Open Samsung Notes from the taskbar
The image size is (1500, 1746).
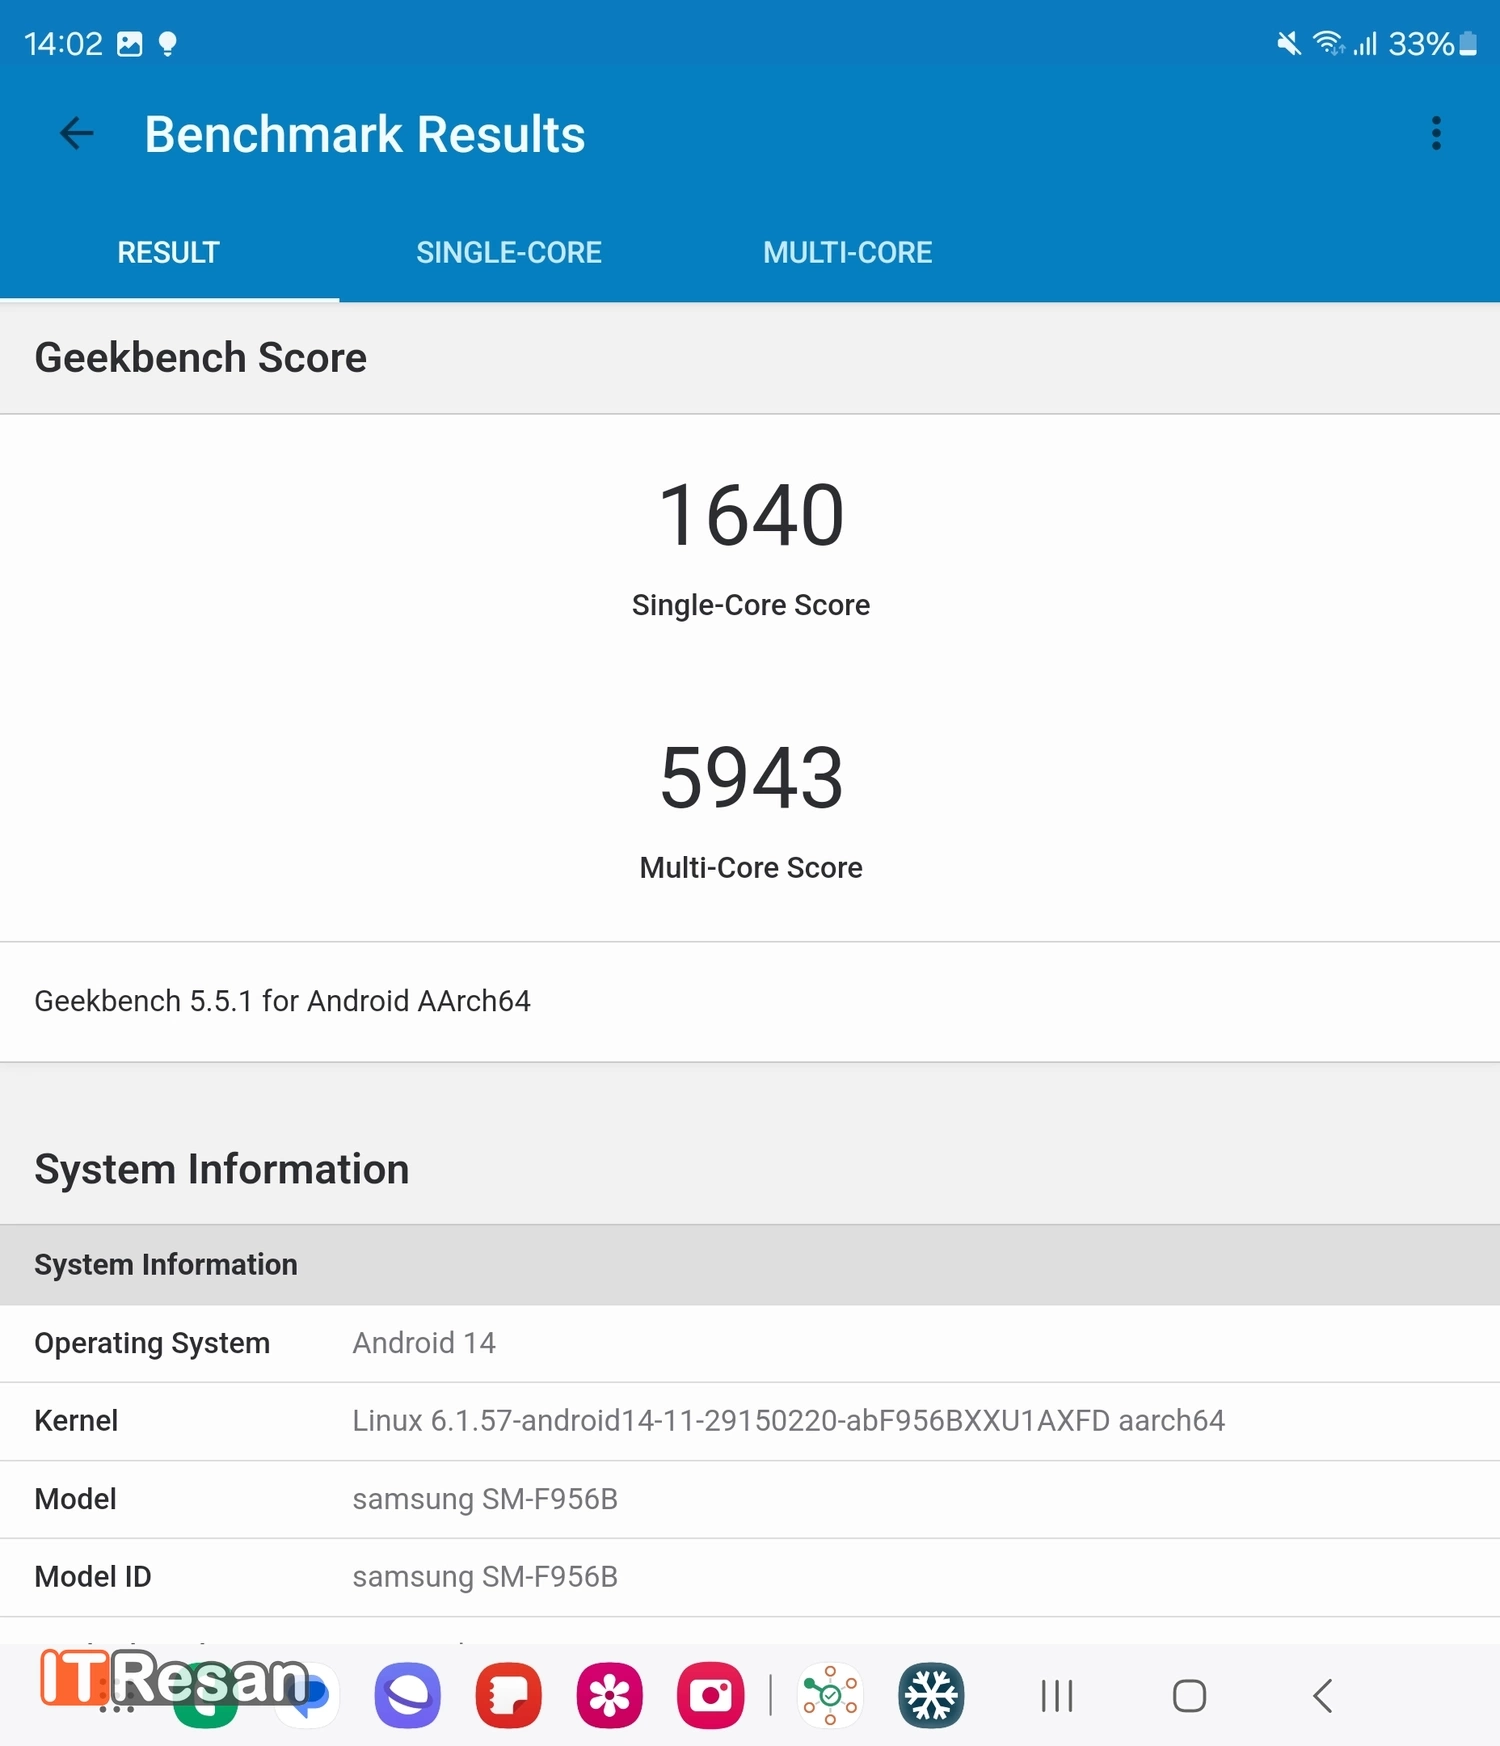509,1696
